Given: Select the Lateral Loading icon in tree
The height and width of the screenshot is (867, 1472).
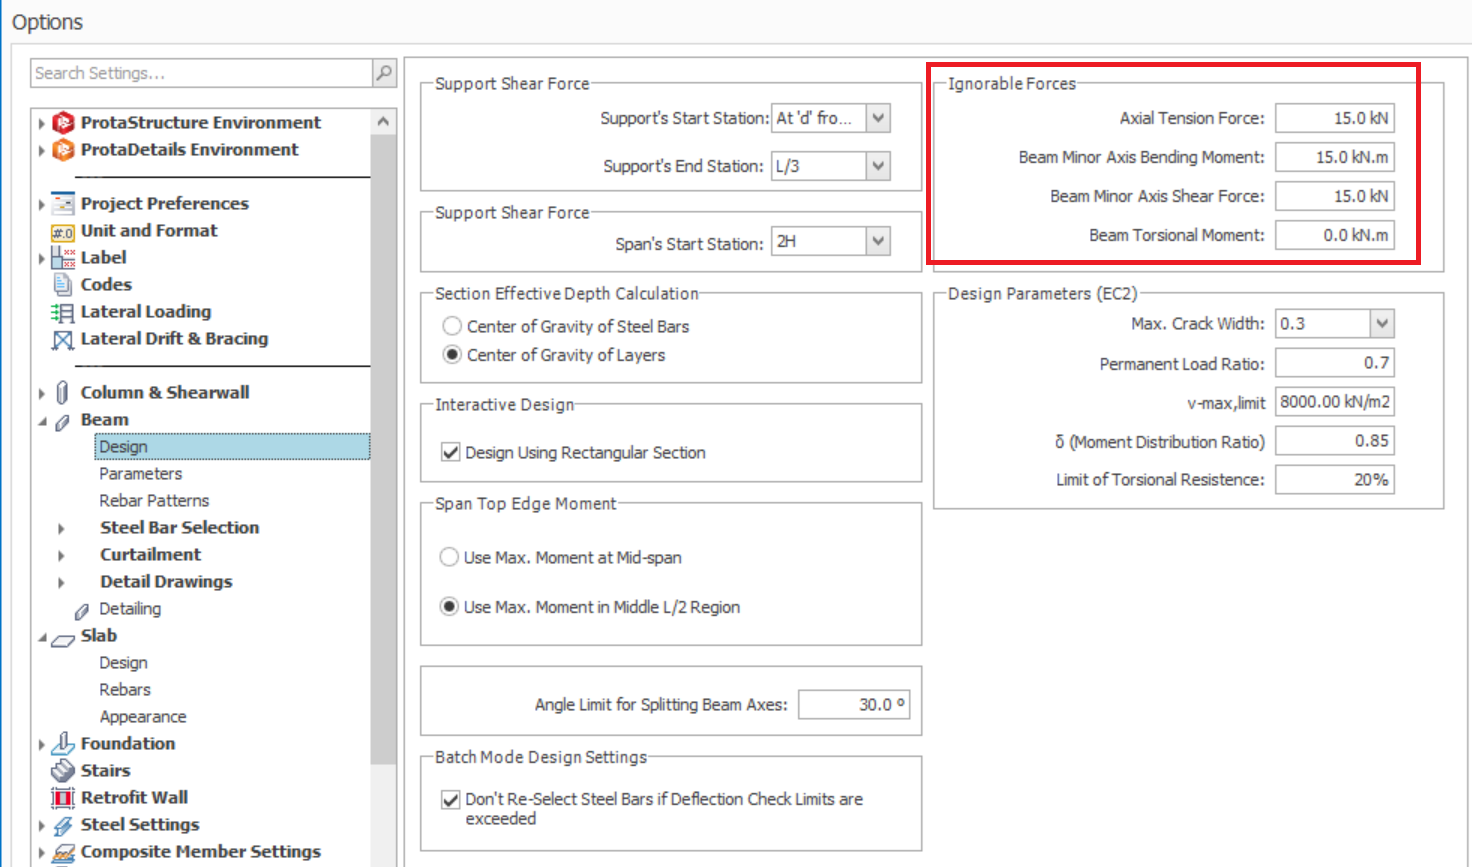Looking at the screenshot, I should (x=63, y=312).
